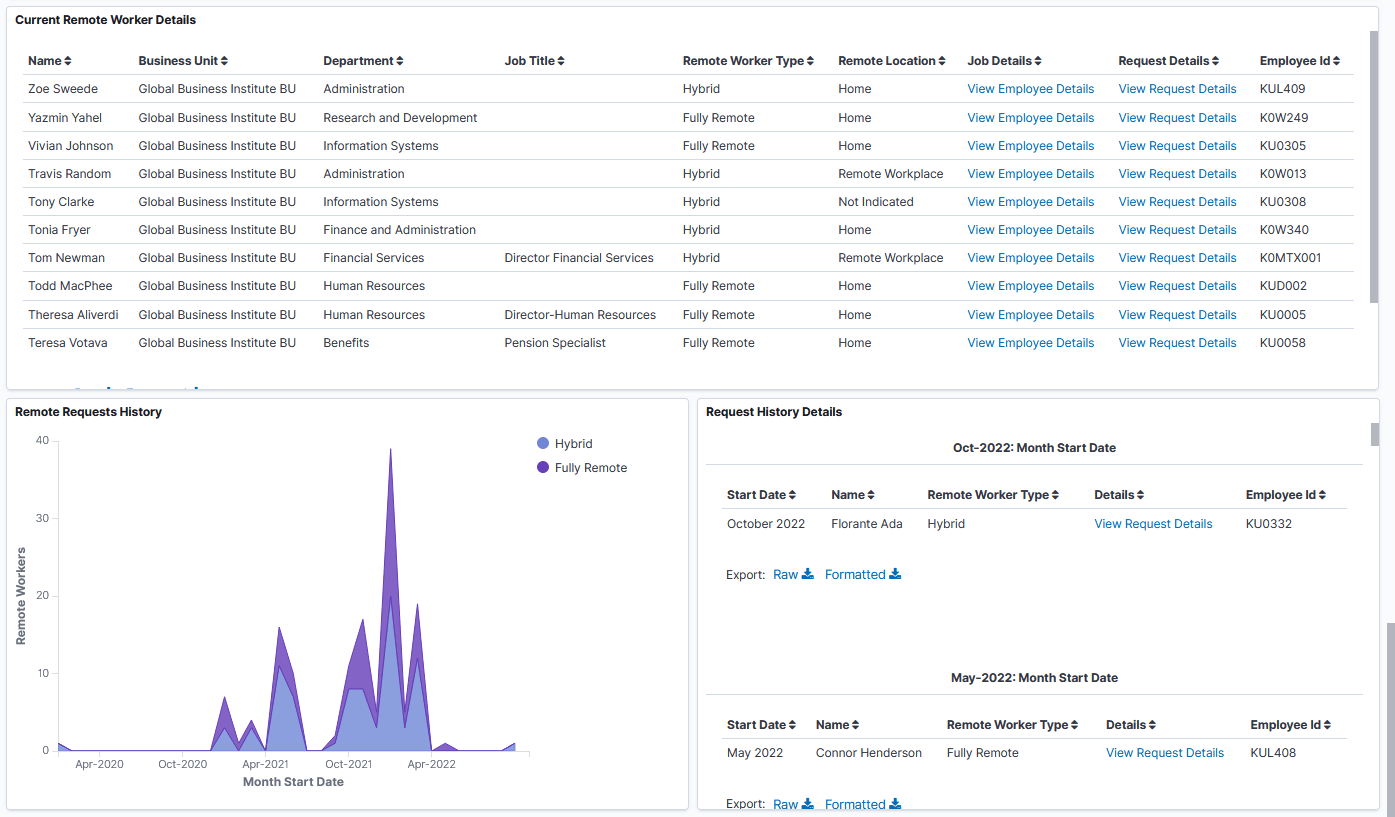The height and width of the screenshot is (817, 1395).
Task: Sort the Name column in May-2022 table
Action: (858, 724)
